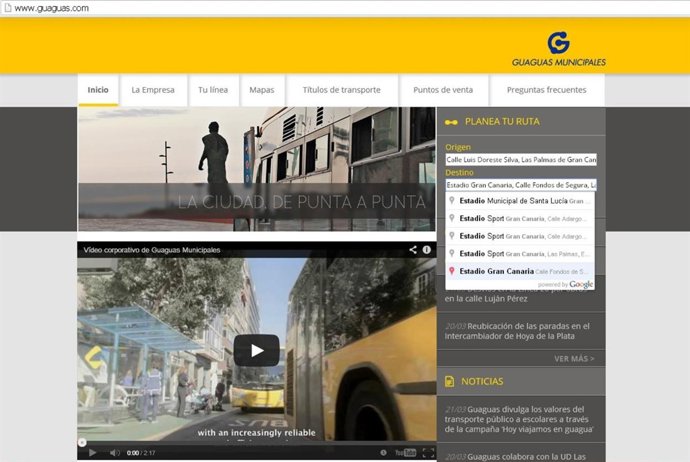The height and width of the screenshot is (462, 690).
Task: Open news Guaguas divulga los valores
Action: point(519,419)
